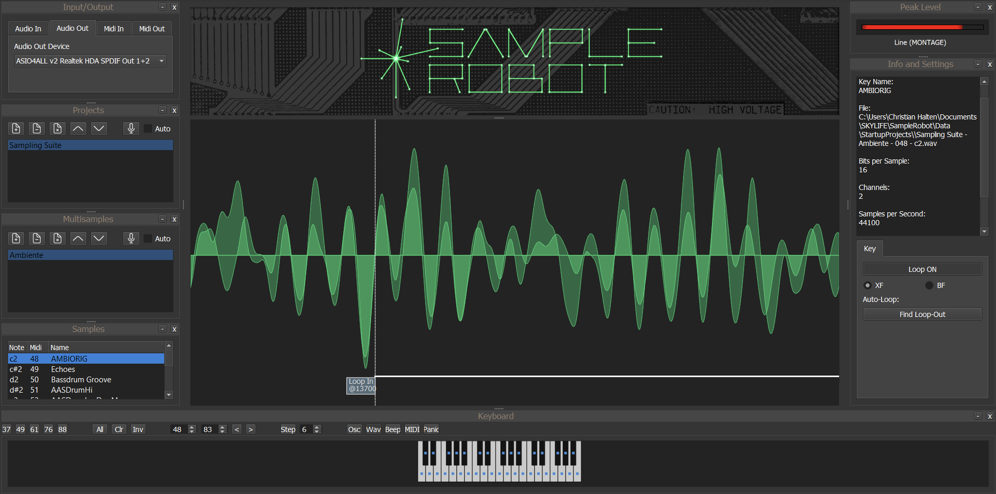Click the white loop region bar

607,376
